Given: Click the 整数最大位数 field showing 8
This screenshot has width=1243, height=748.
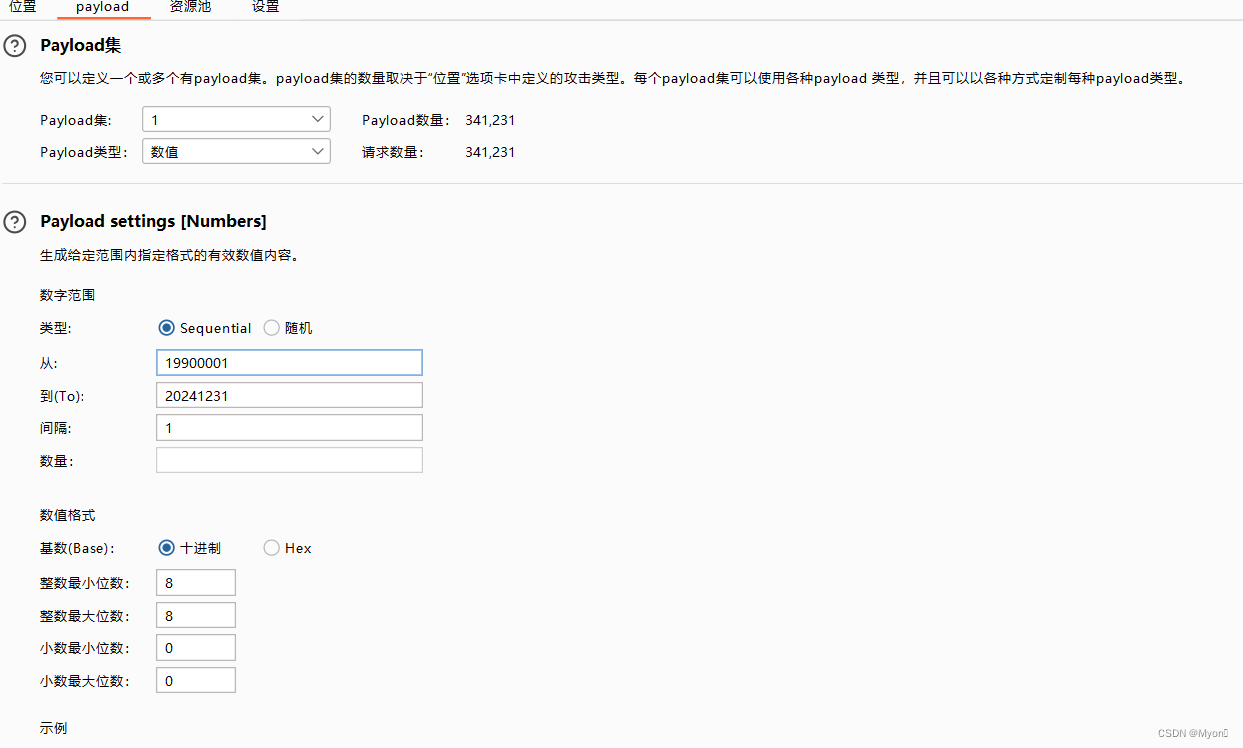Looking at the screenshot, I should click(x=195, y=615).
